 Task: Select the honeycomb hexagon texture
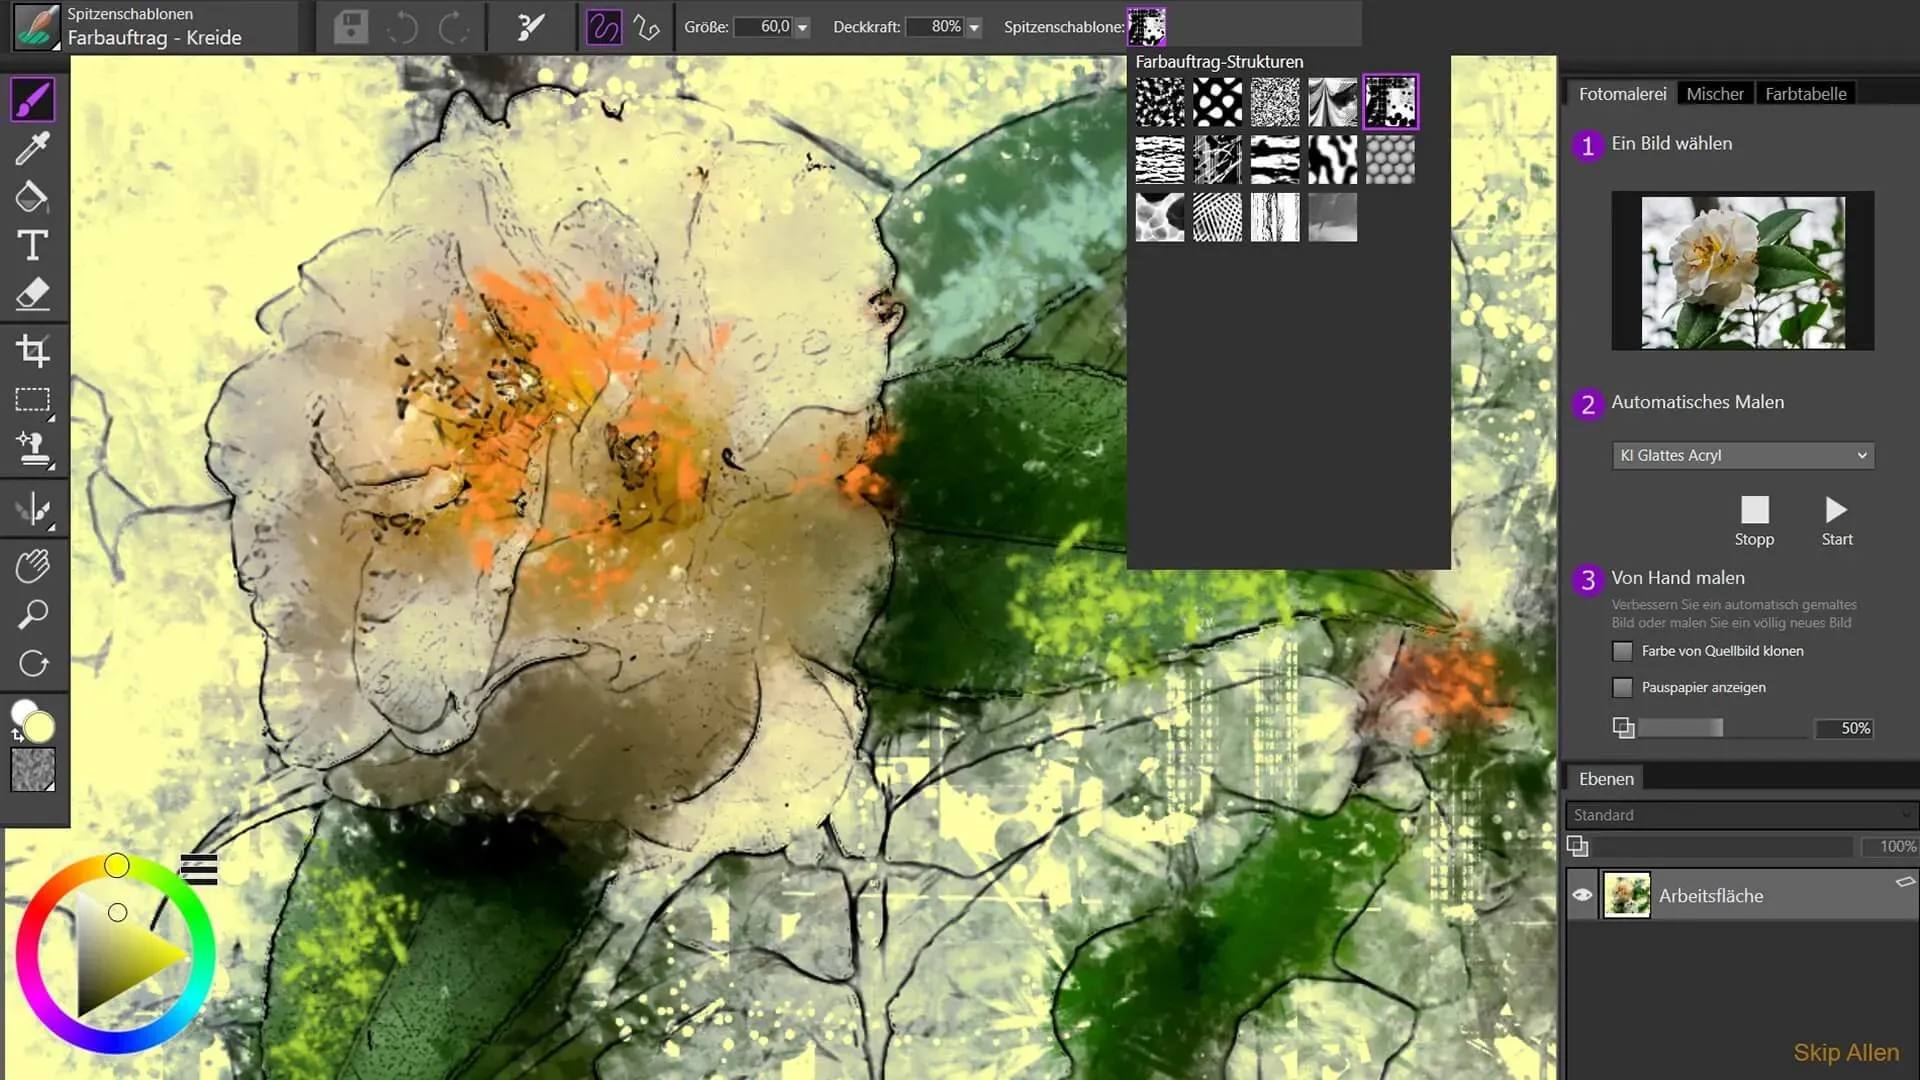[x=1390, y=160]
